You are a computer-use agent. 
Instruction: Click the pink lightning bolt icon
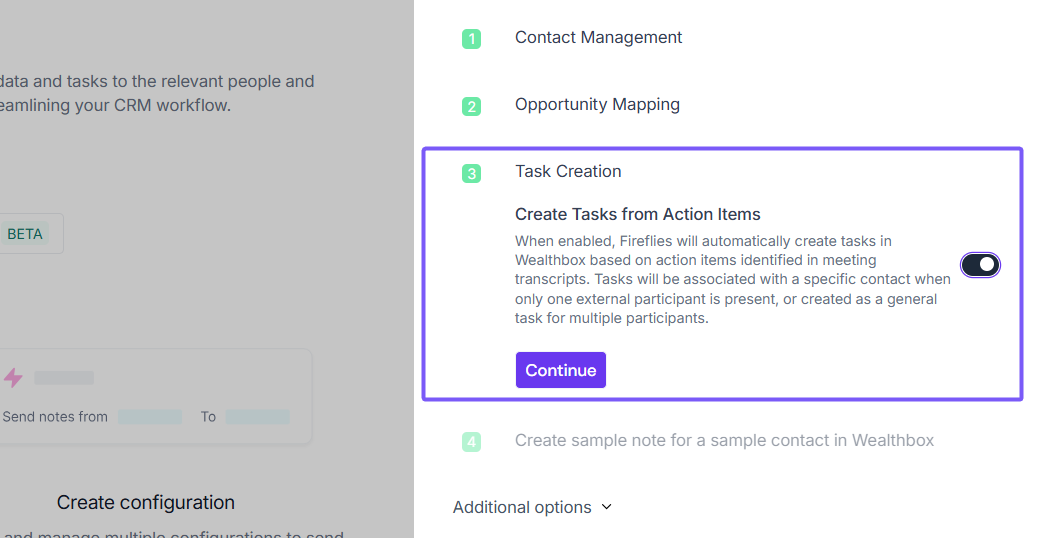tap(13, 378)
